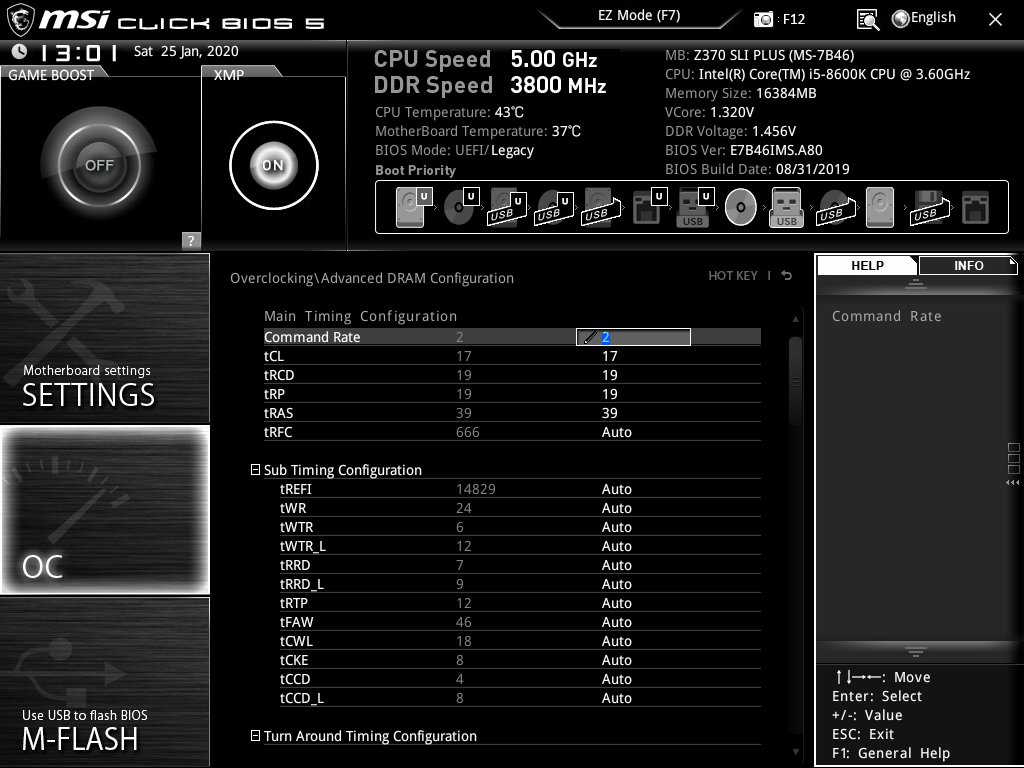Click the question mark help button under GAME BOOST
The height and width of the screenshot is (768, 1024).
(190, 240)
